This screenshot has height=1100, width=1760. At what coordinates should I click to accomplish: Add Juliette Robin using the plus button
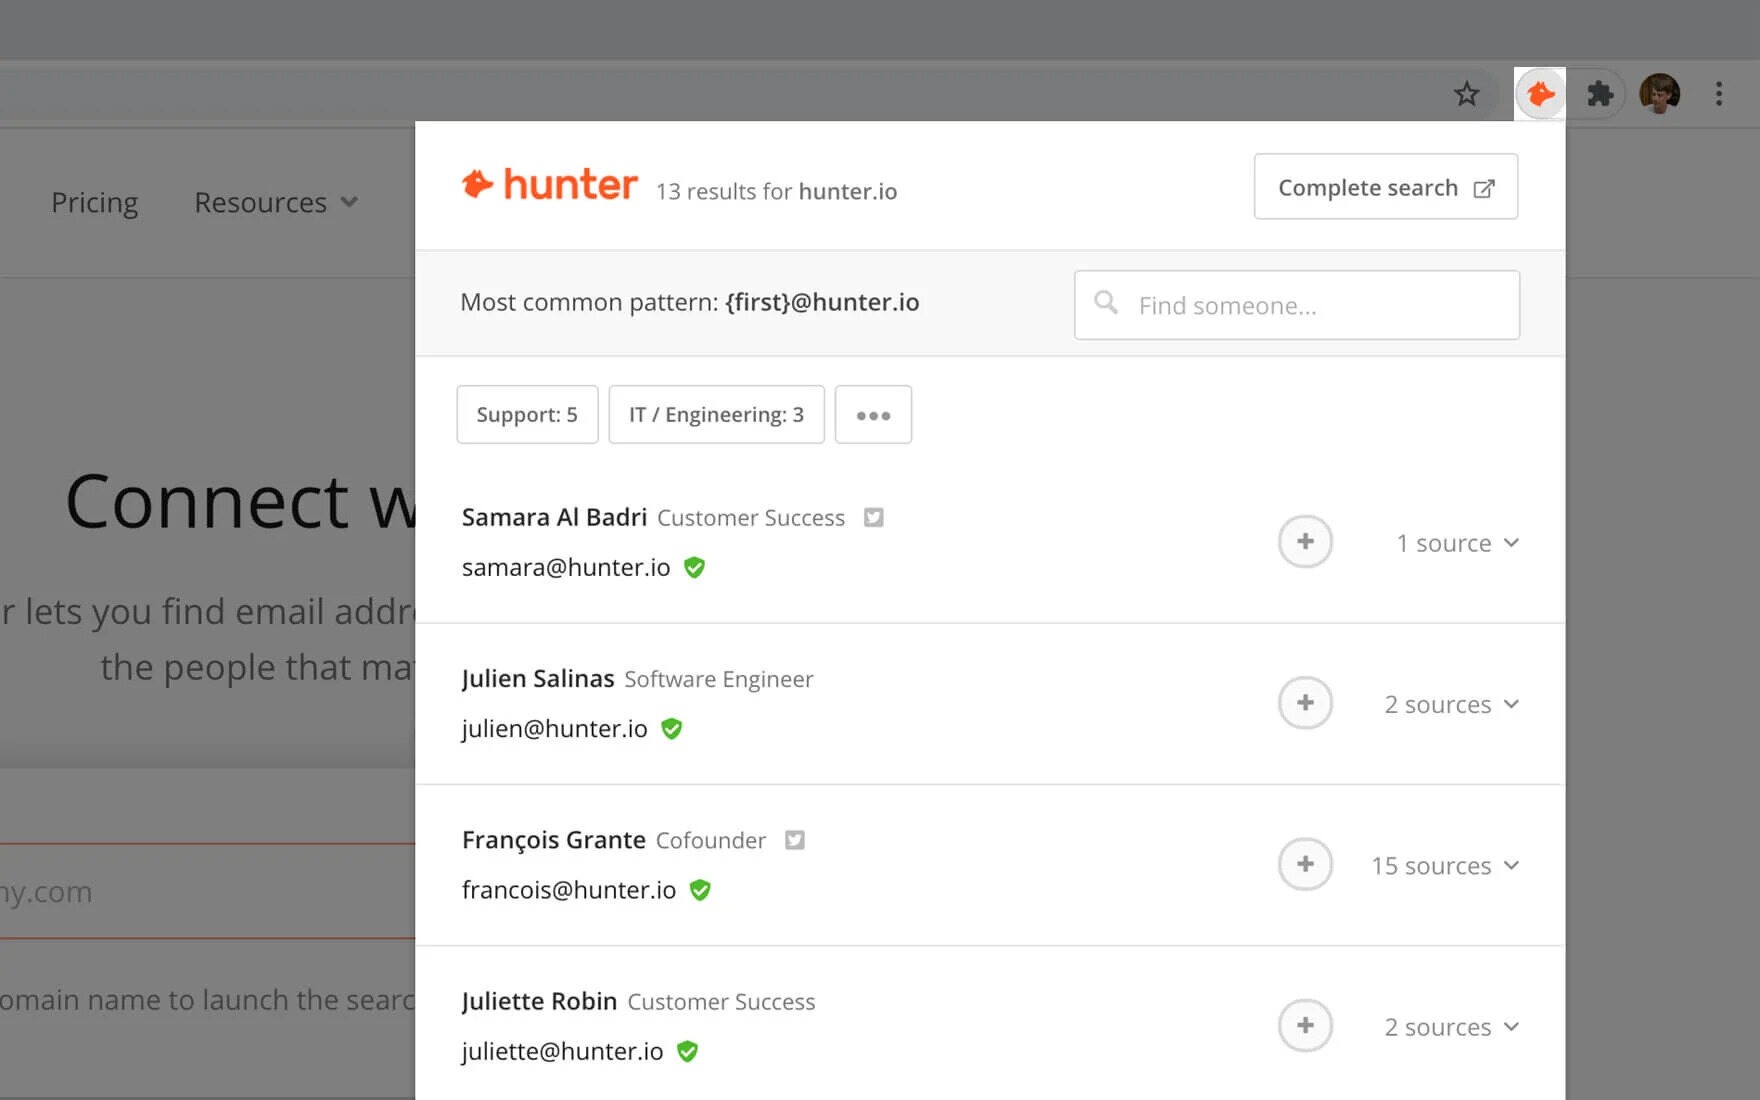coord(1305,1025)
